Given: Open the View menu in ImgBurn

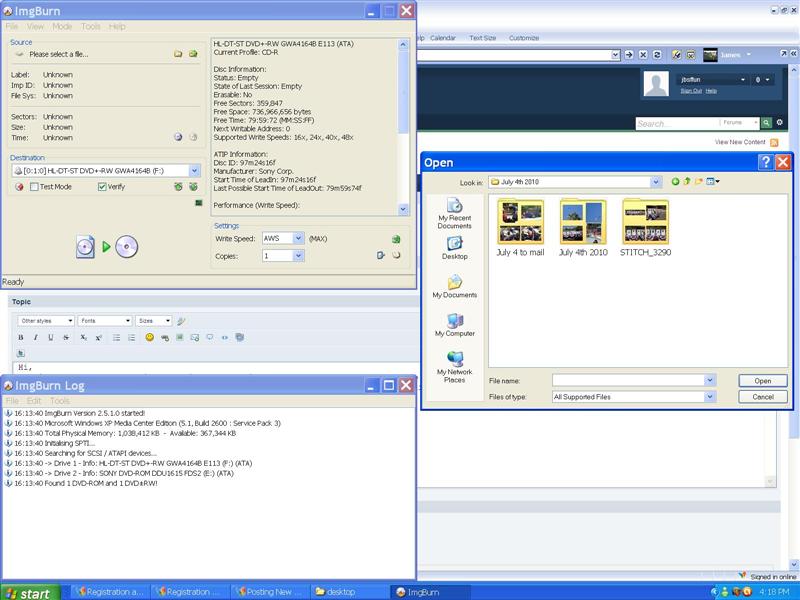Looking at the screenshot, I should coord(35,27).
